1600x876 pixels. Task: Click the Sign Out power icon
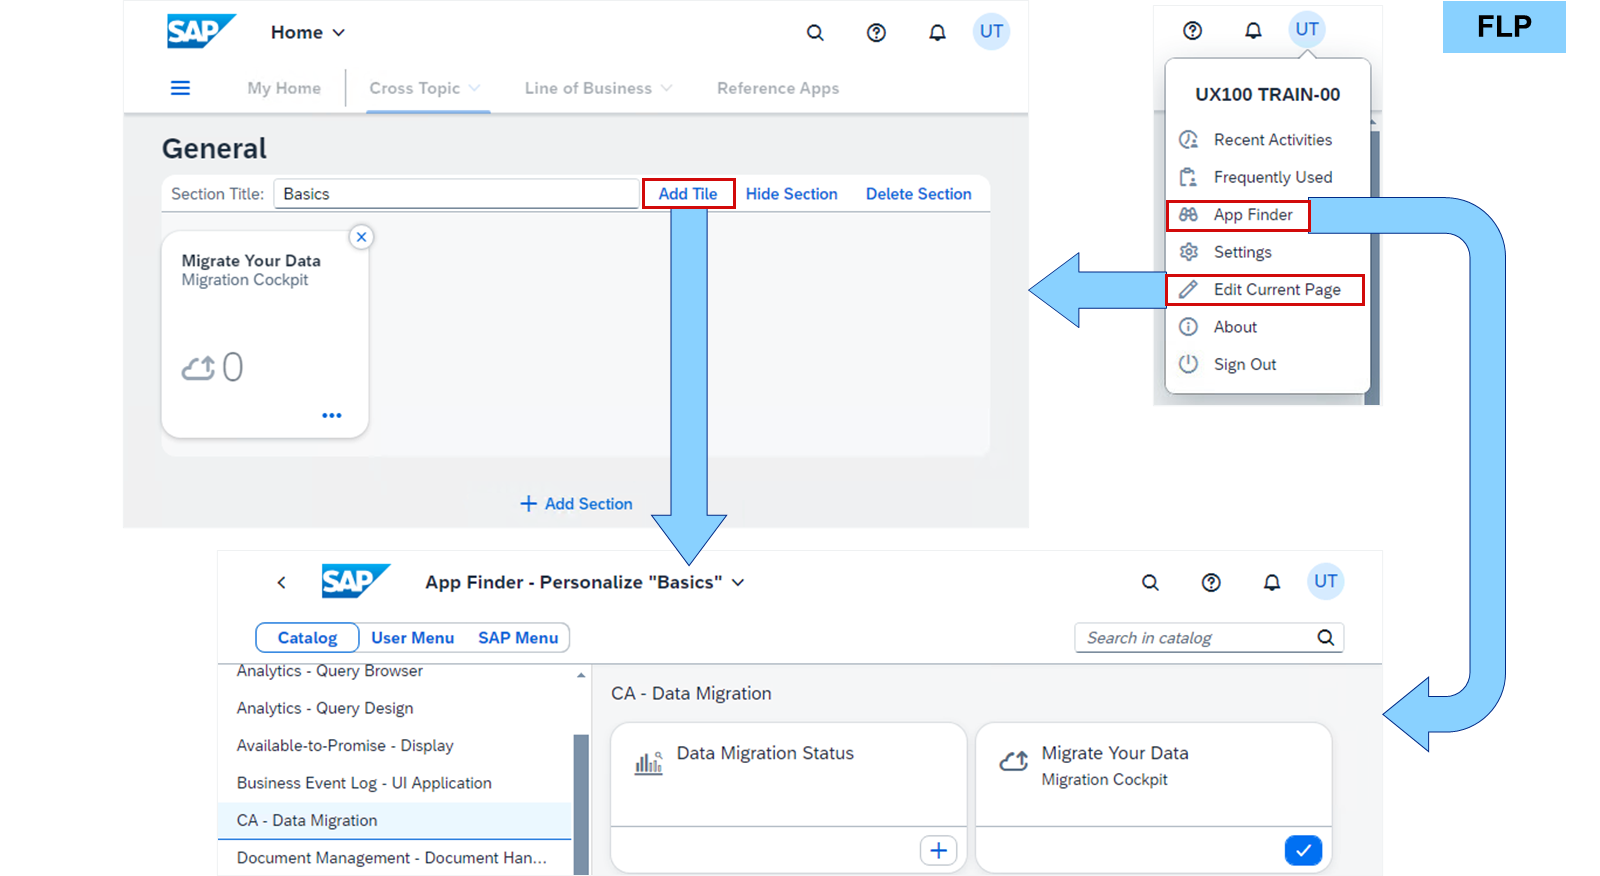1188,364
